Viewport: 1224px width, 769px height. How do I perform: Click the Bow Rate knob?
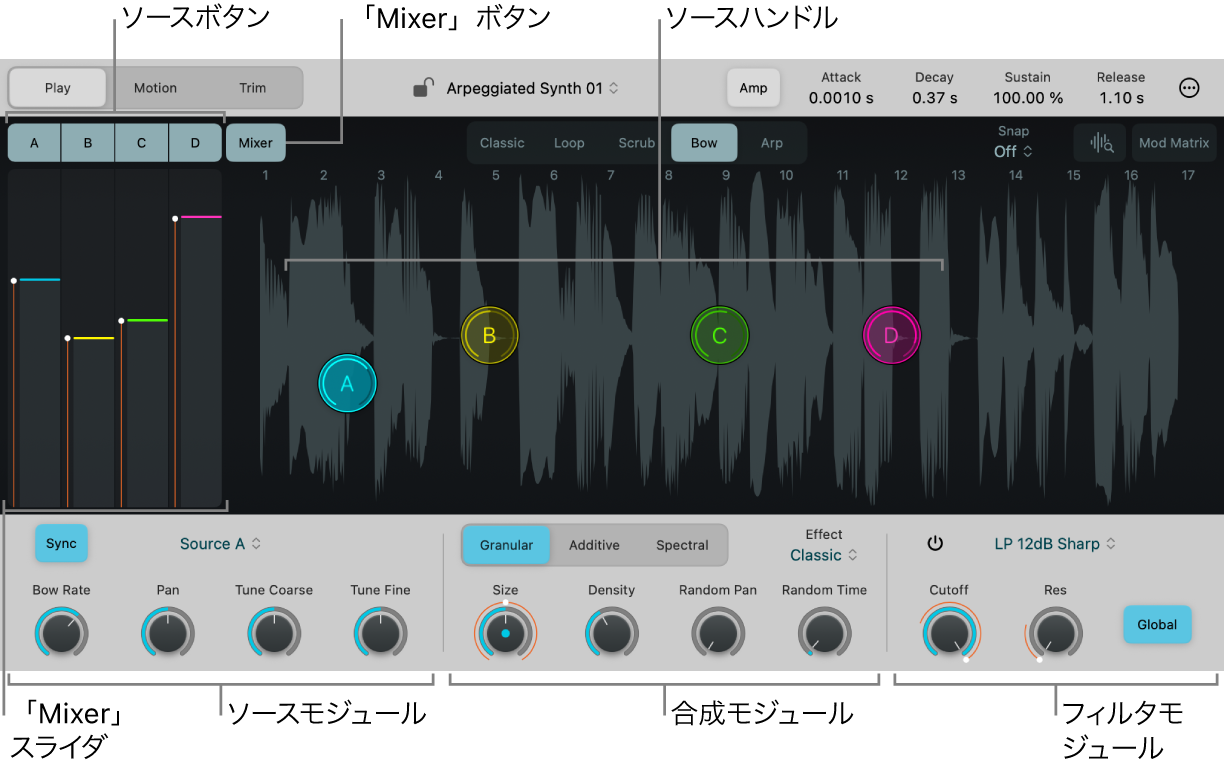pos(62,633)
